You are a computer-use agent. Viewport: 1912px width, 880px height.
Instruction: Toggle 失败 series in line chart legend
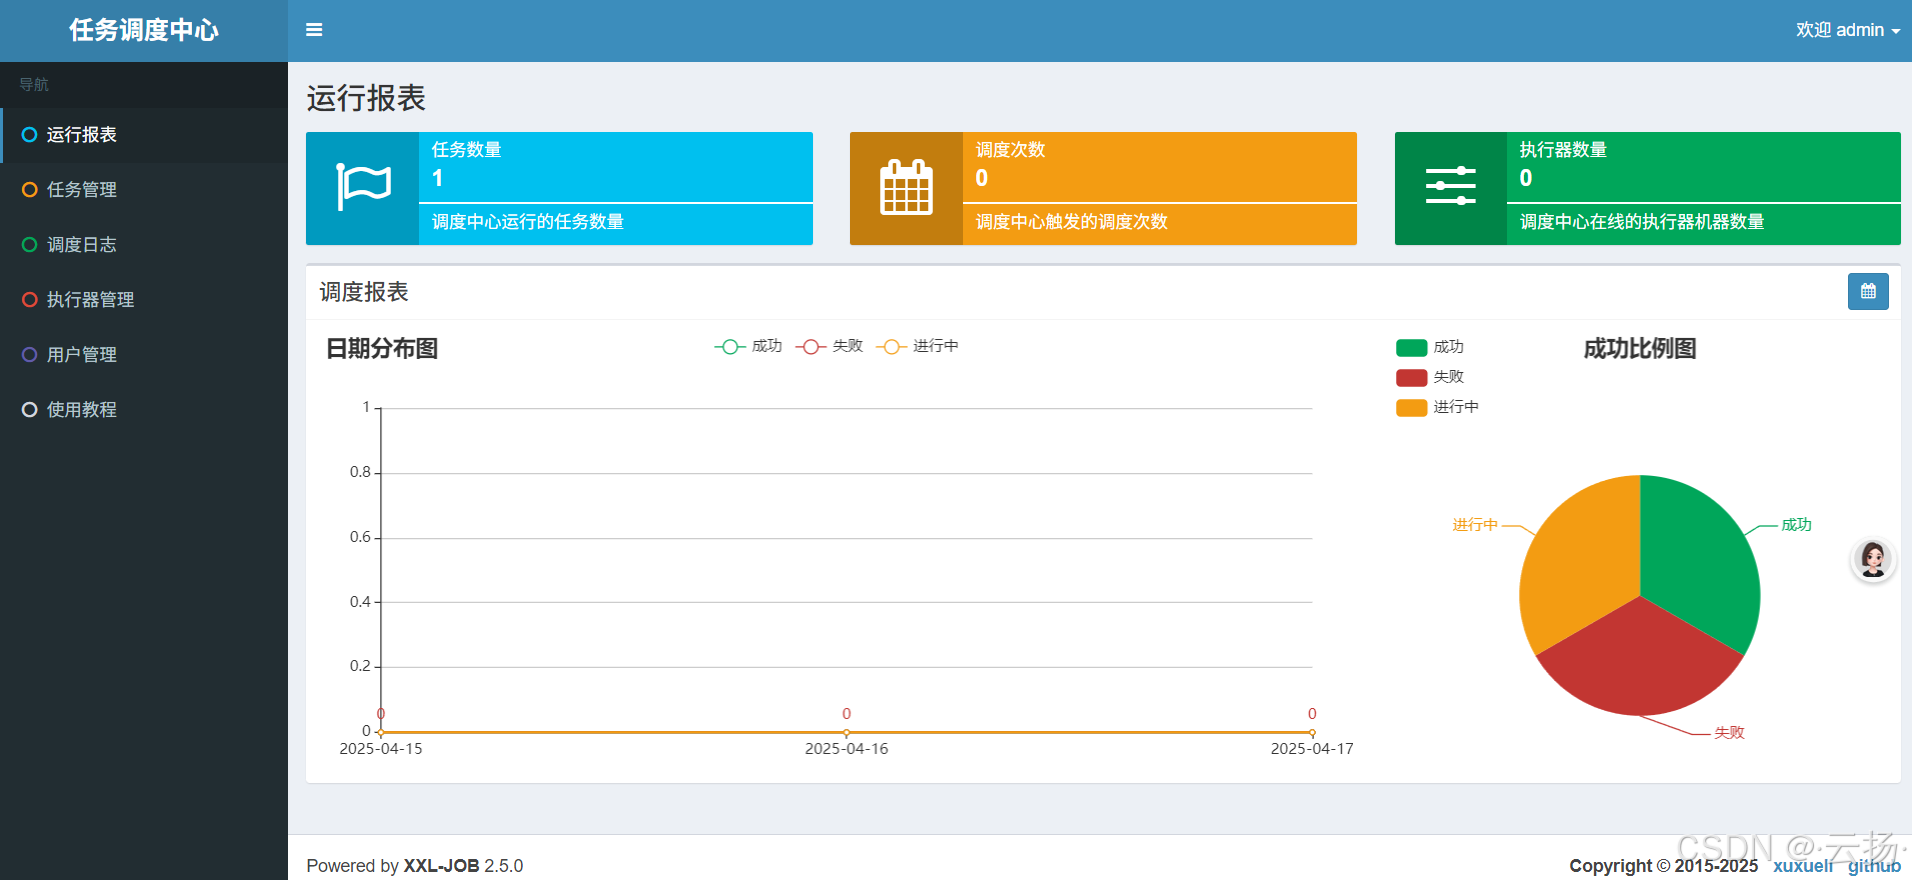tap(829, 346)
